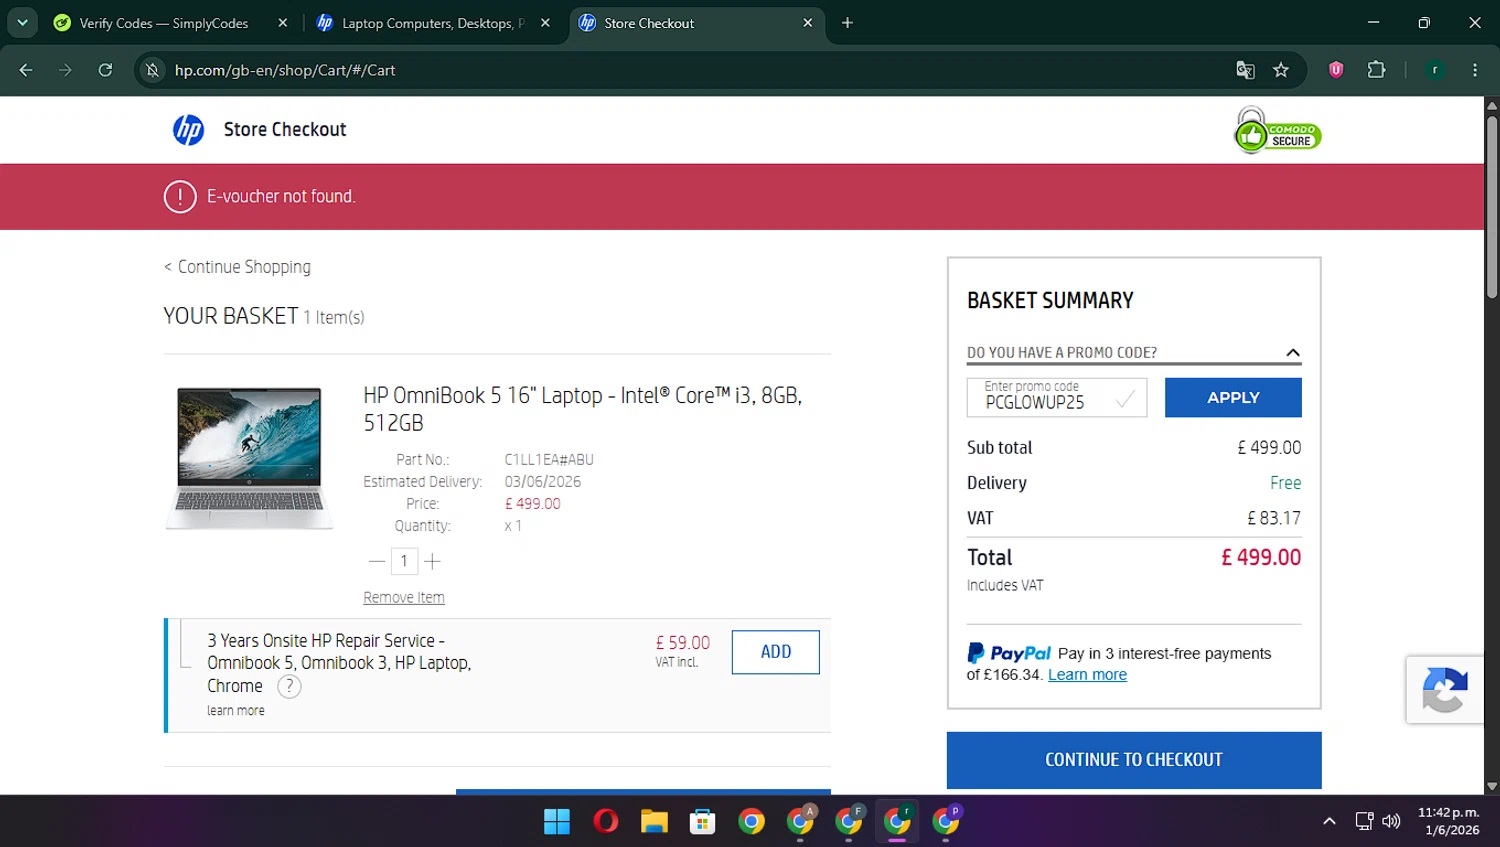Close the Laptop Computers tab

click(x=545, y=23)
